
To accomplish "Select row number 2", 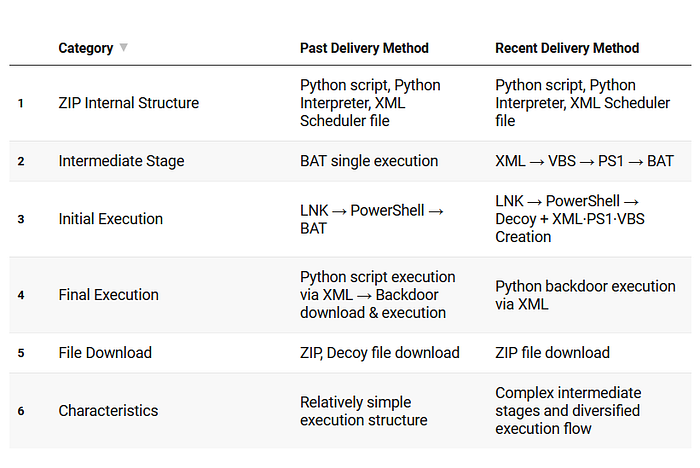I will (x=20, y=161).
